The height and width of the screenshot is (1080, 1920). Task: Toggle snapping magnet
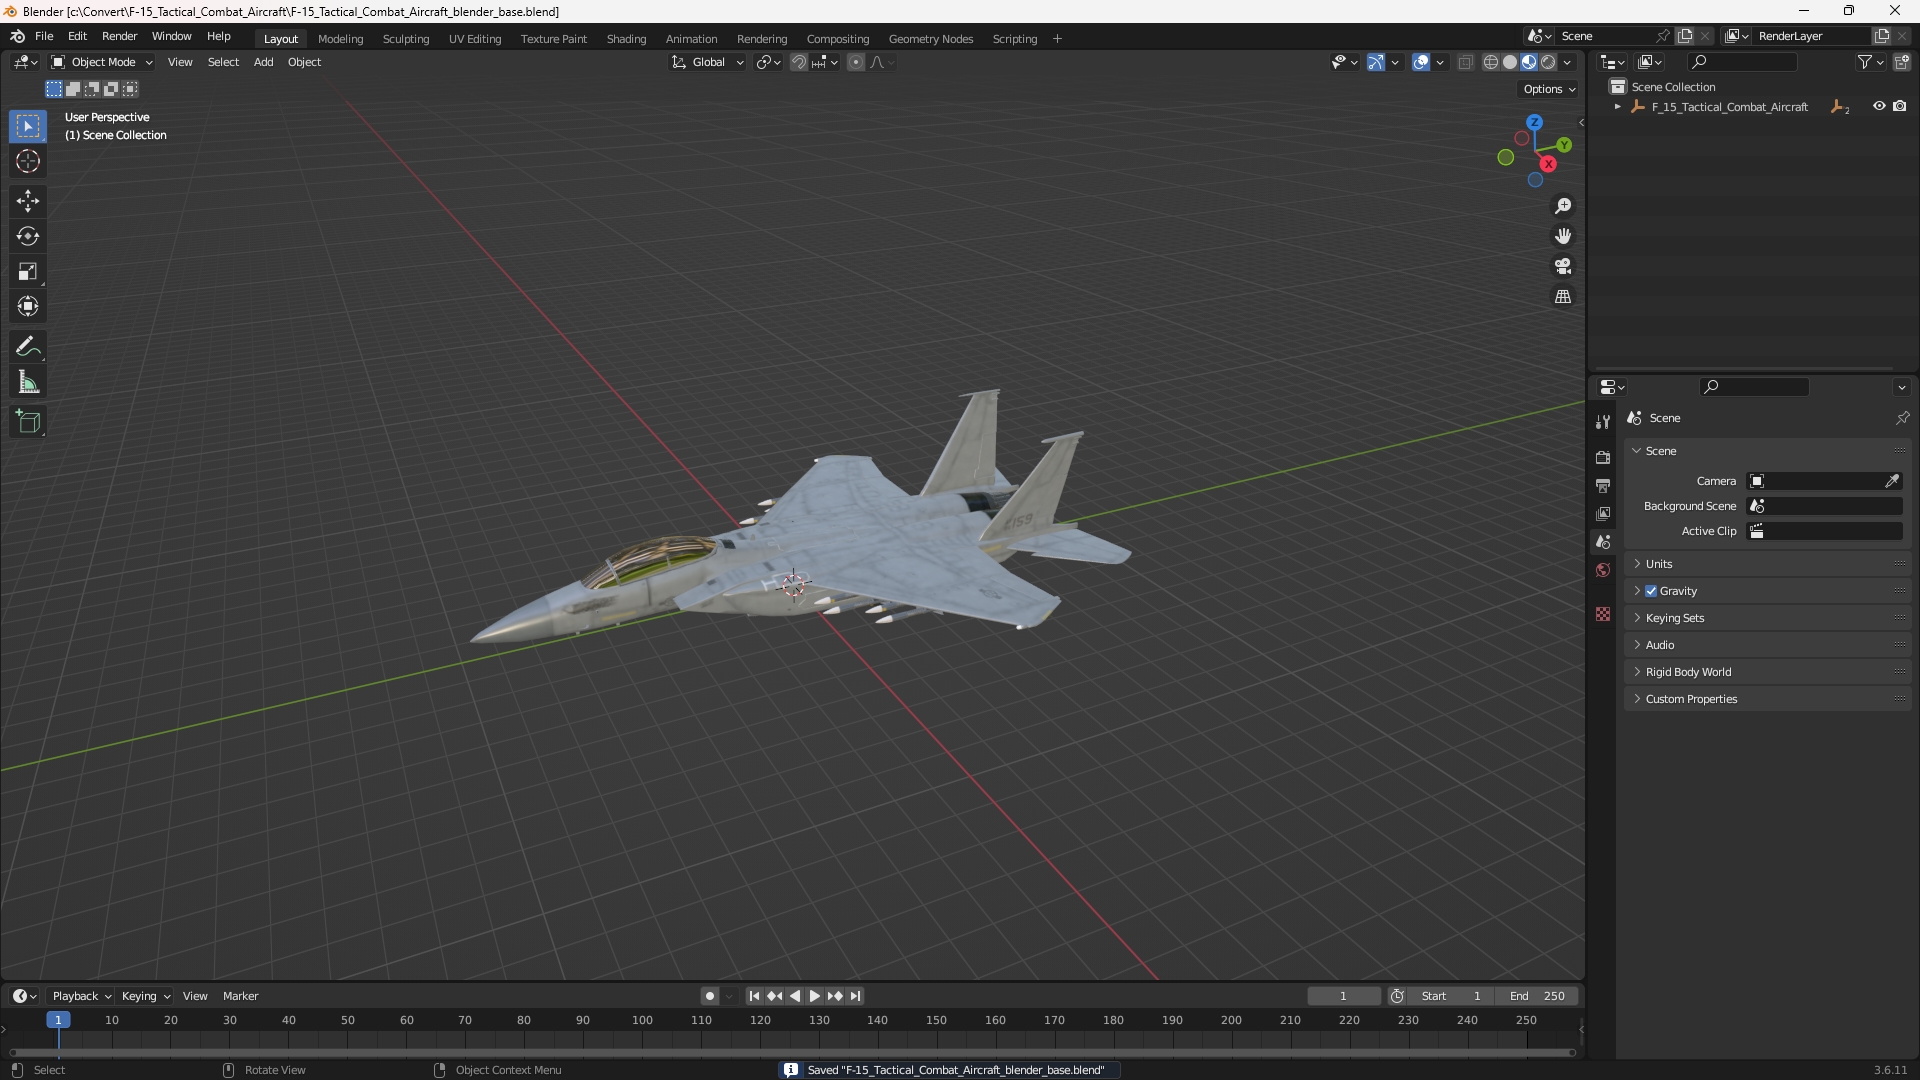(x=799, y=62)
